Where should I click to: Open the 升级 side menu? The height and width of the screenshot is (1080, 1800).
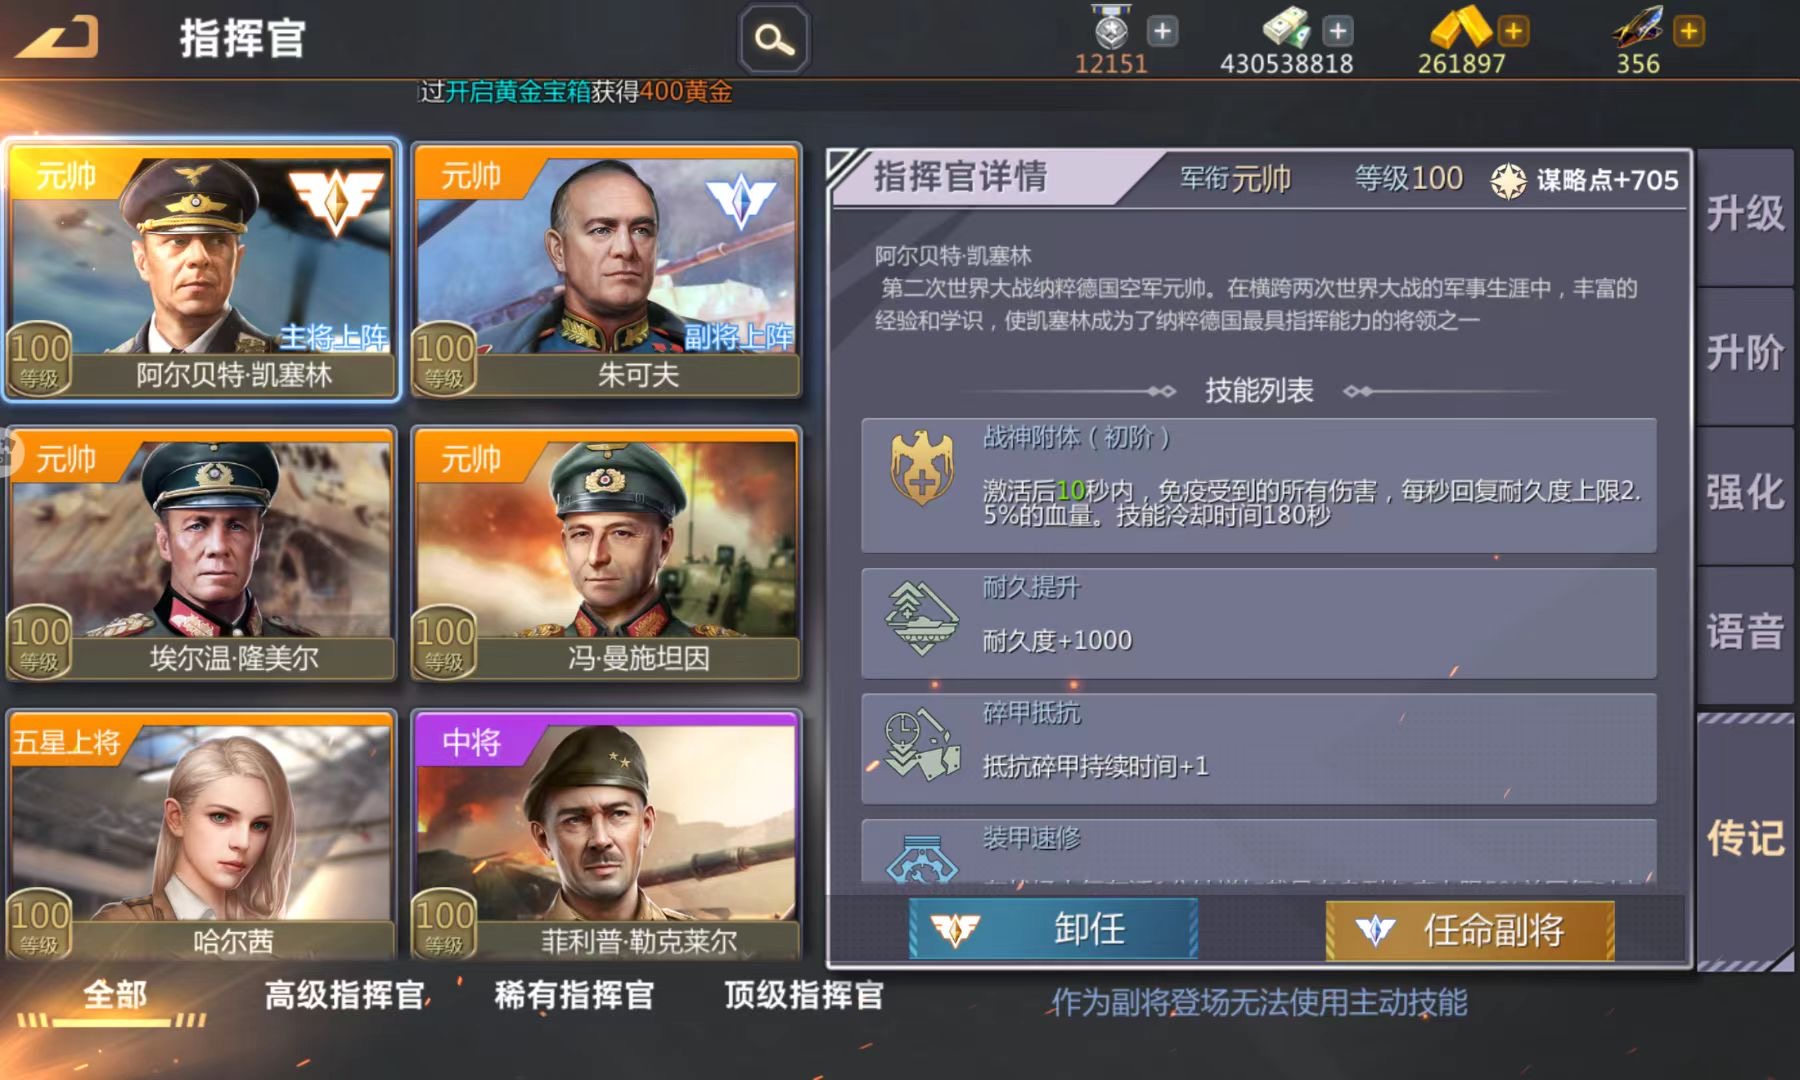coord(1745,215)
